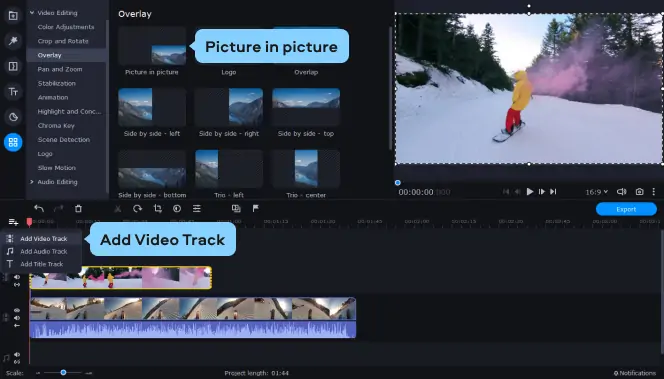
Task: Click the Add Track icon above the tracks
Action: pos(13,222)
